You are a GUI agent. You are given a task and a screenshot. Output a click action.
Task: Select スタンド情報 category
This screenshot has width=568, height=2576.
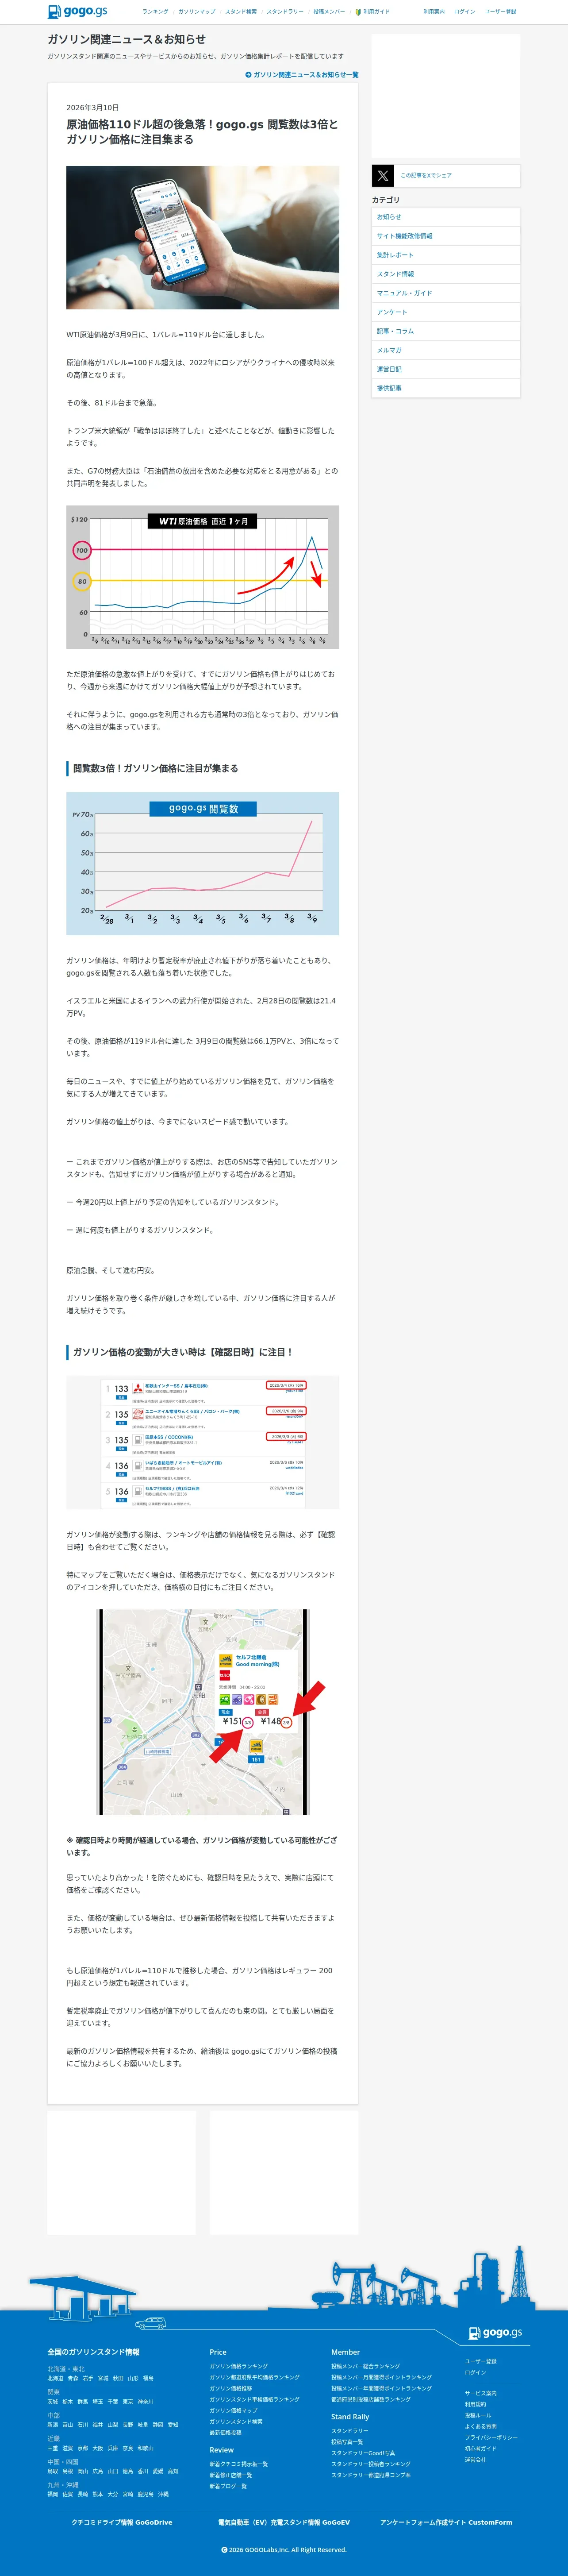[x=446, y=274]
